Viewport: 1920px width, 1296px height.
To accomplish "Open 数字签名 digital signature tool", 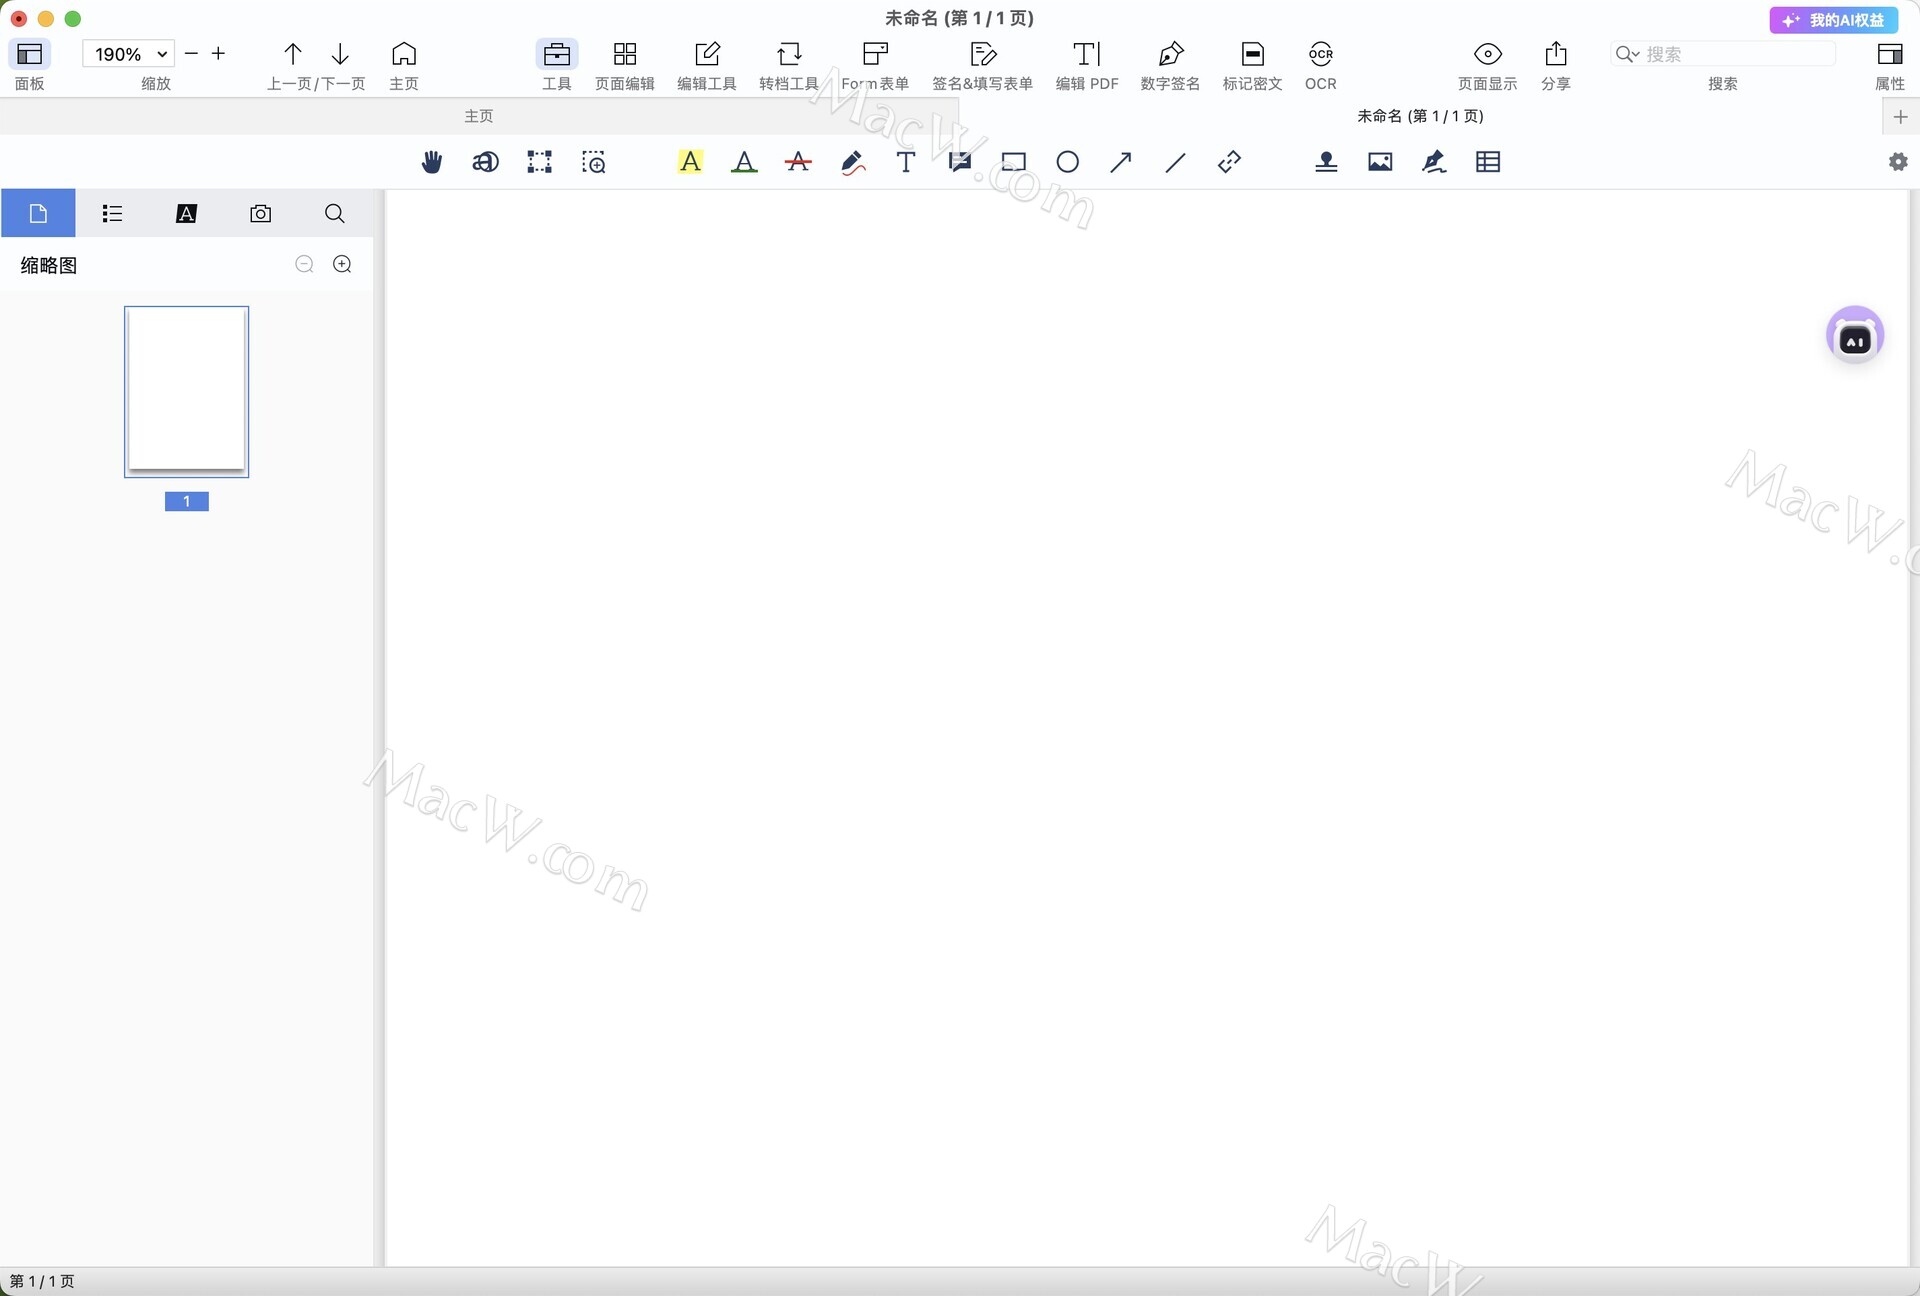I will coord(1171,54).
